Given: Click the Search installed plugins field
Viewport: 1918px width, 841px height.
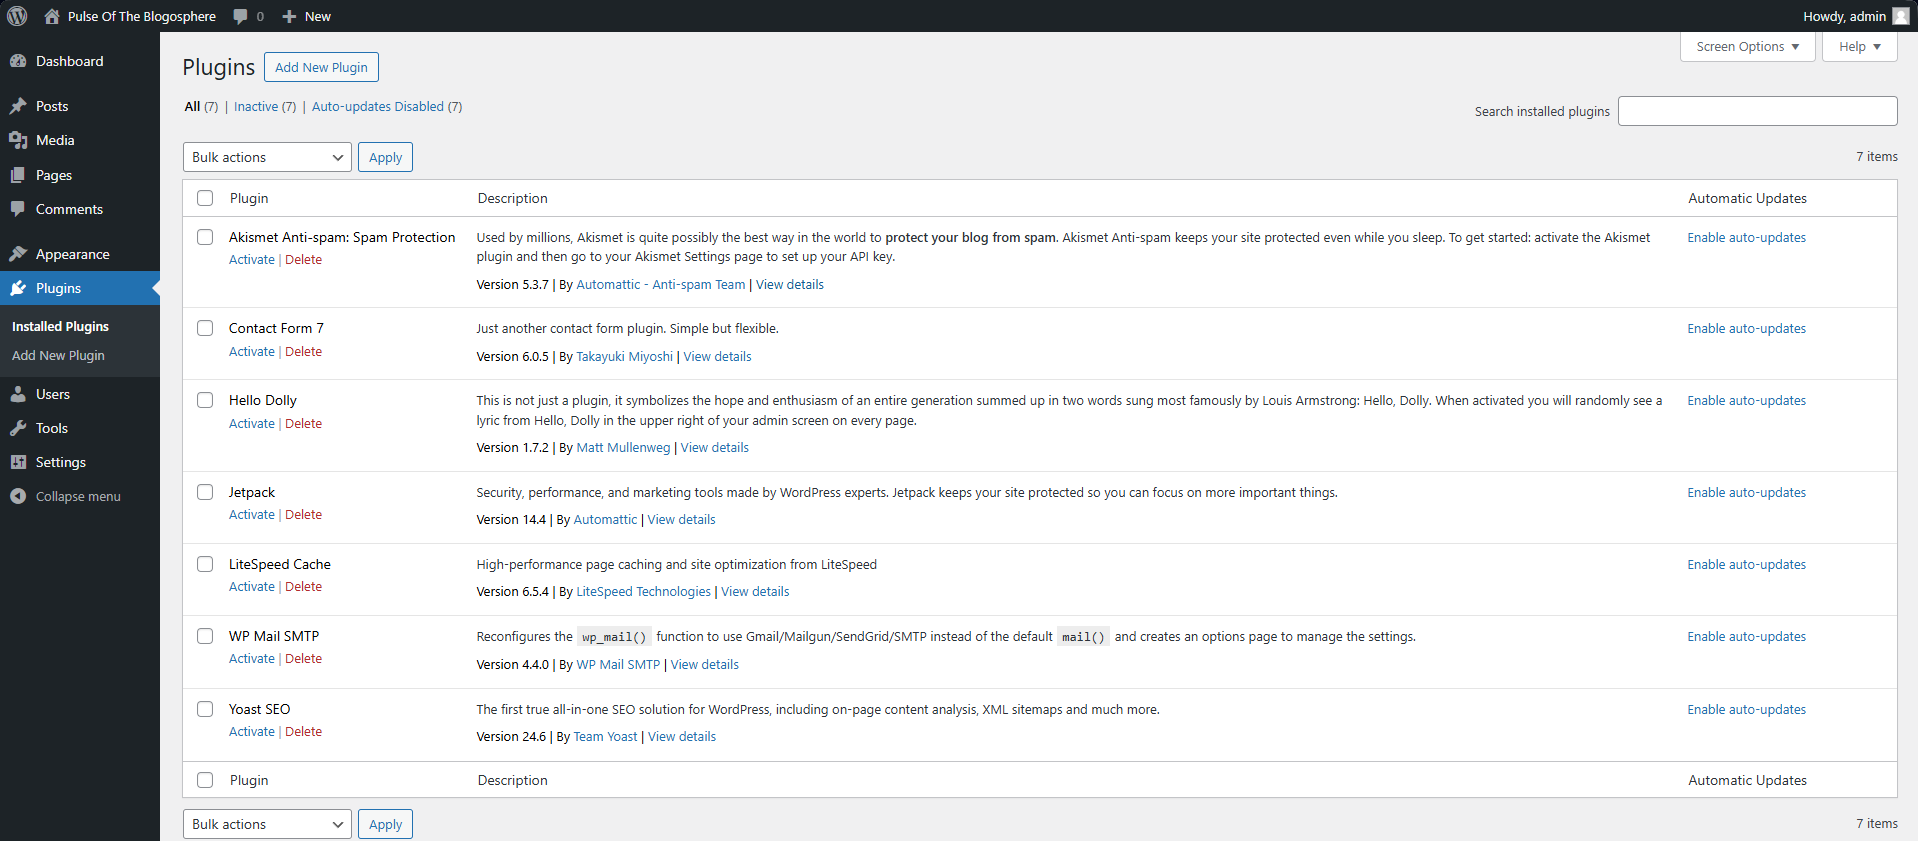Looking at the screenshot, I should pos(1757,111).
